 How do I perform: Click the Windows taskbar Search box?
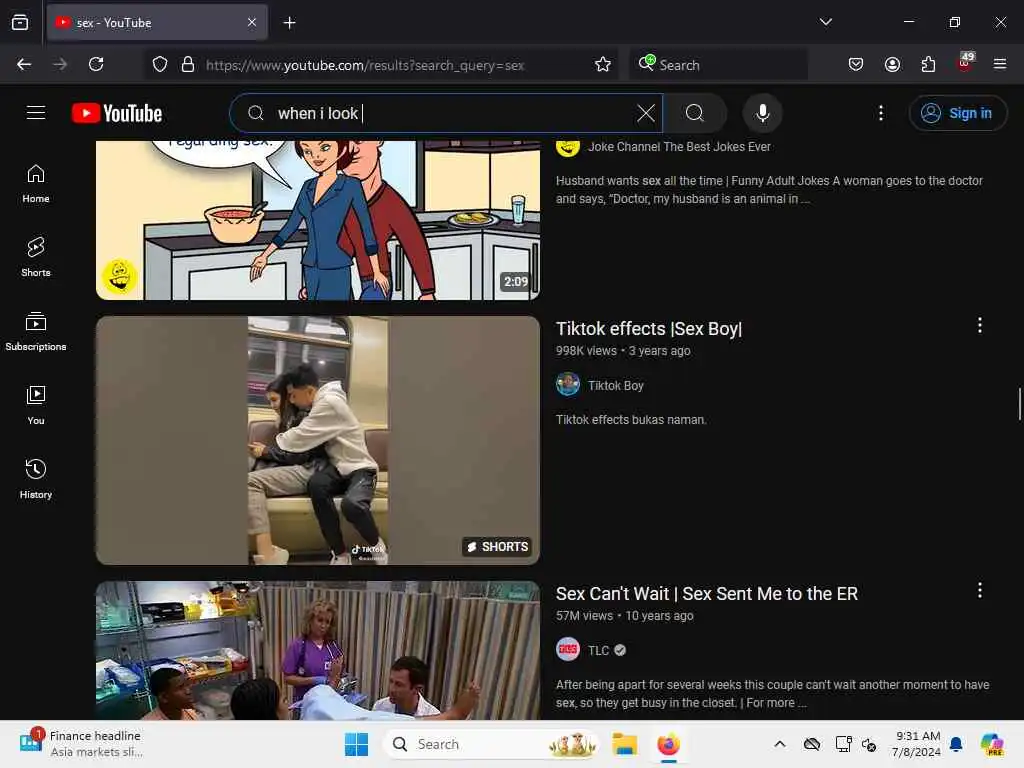point(491,744)
